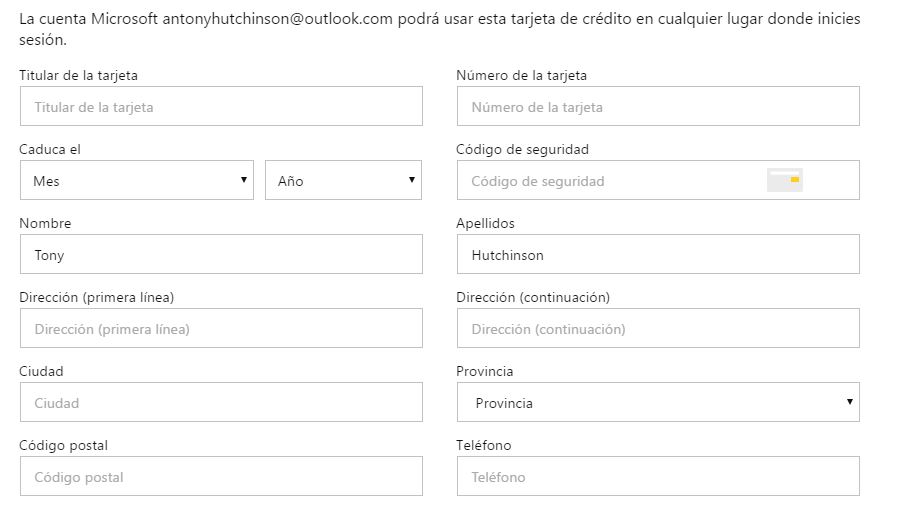Open the Mes expiration month dropdown
901x512 pixels.
(x=137, y=181)
